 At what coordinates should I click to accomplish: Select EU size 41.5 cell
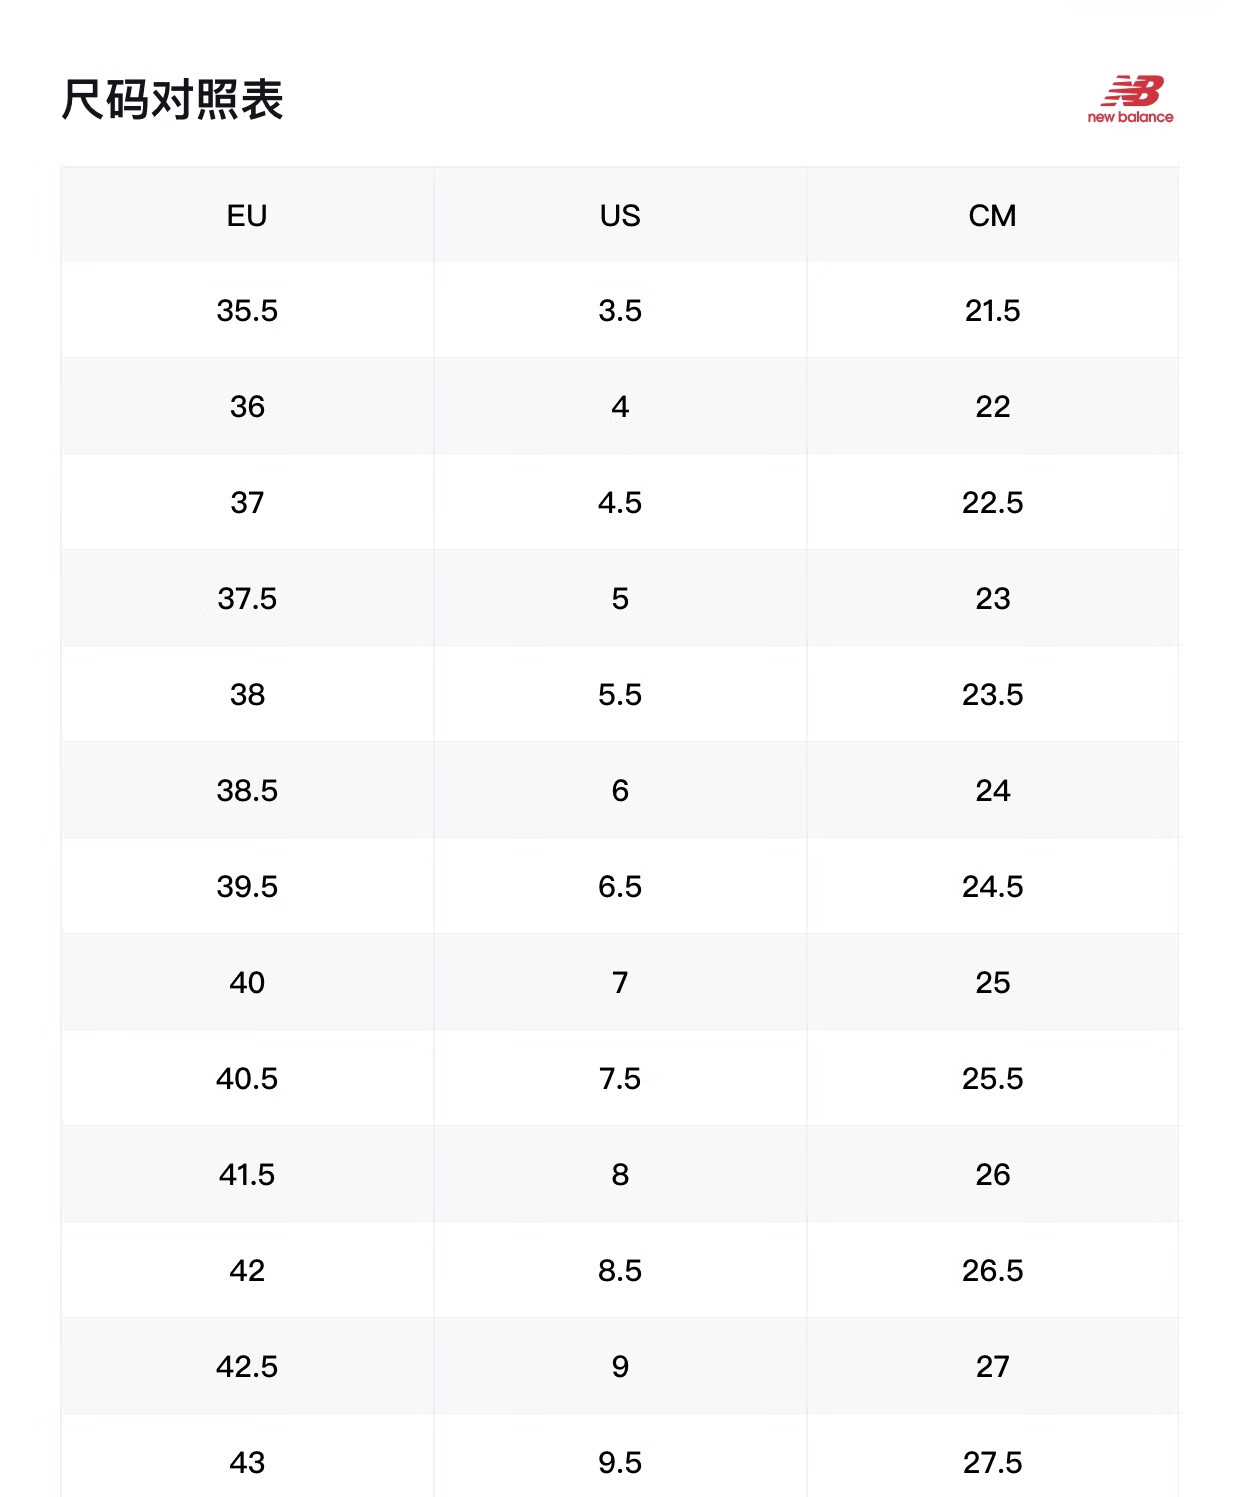[247, 1174]
